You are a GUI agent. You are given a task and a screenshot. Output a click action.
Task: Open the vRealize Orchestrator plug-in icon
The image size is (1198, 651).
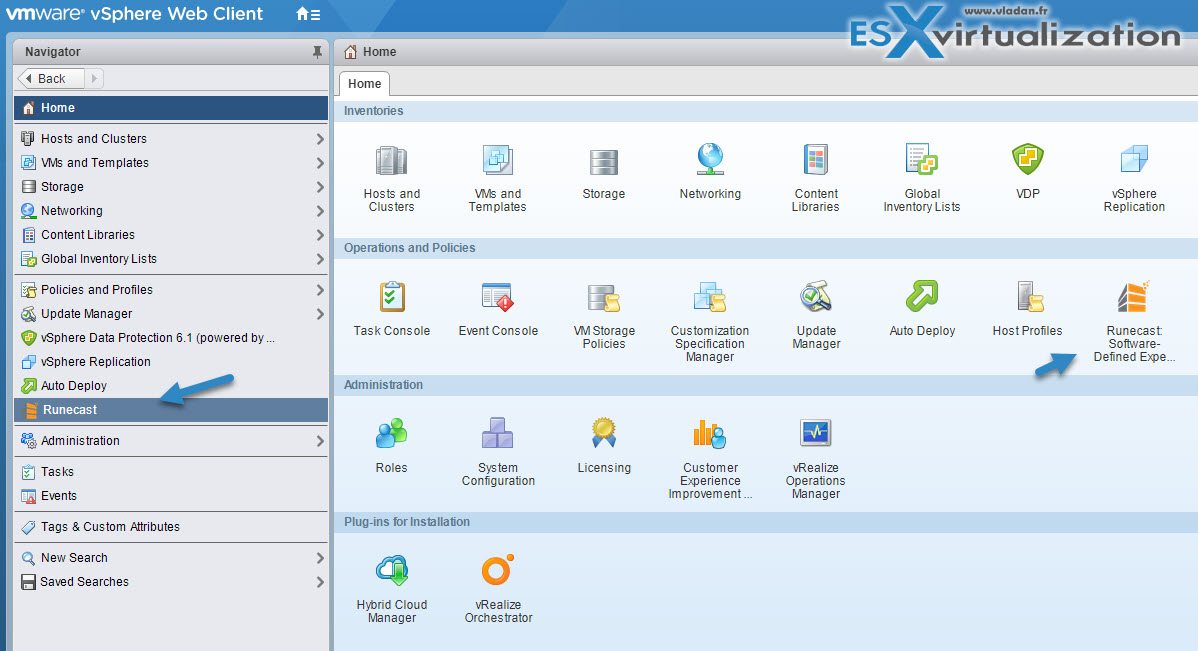[498, 571]
